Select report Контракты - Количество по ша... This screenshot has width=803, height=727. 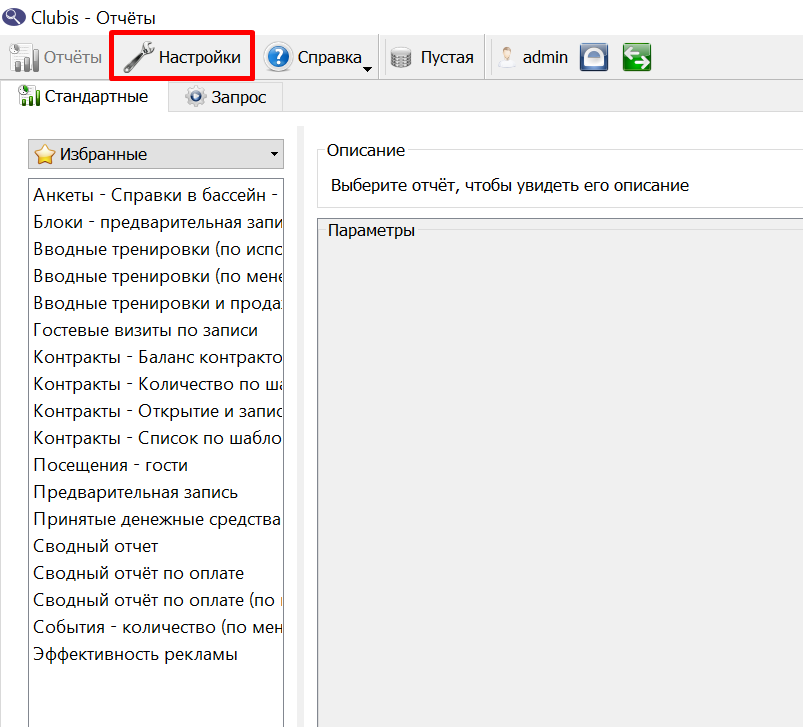point(156,384)
